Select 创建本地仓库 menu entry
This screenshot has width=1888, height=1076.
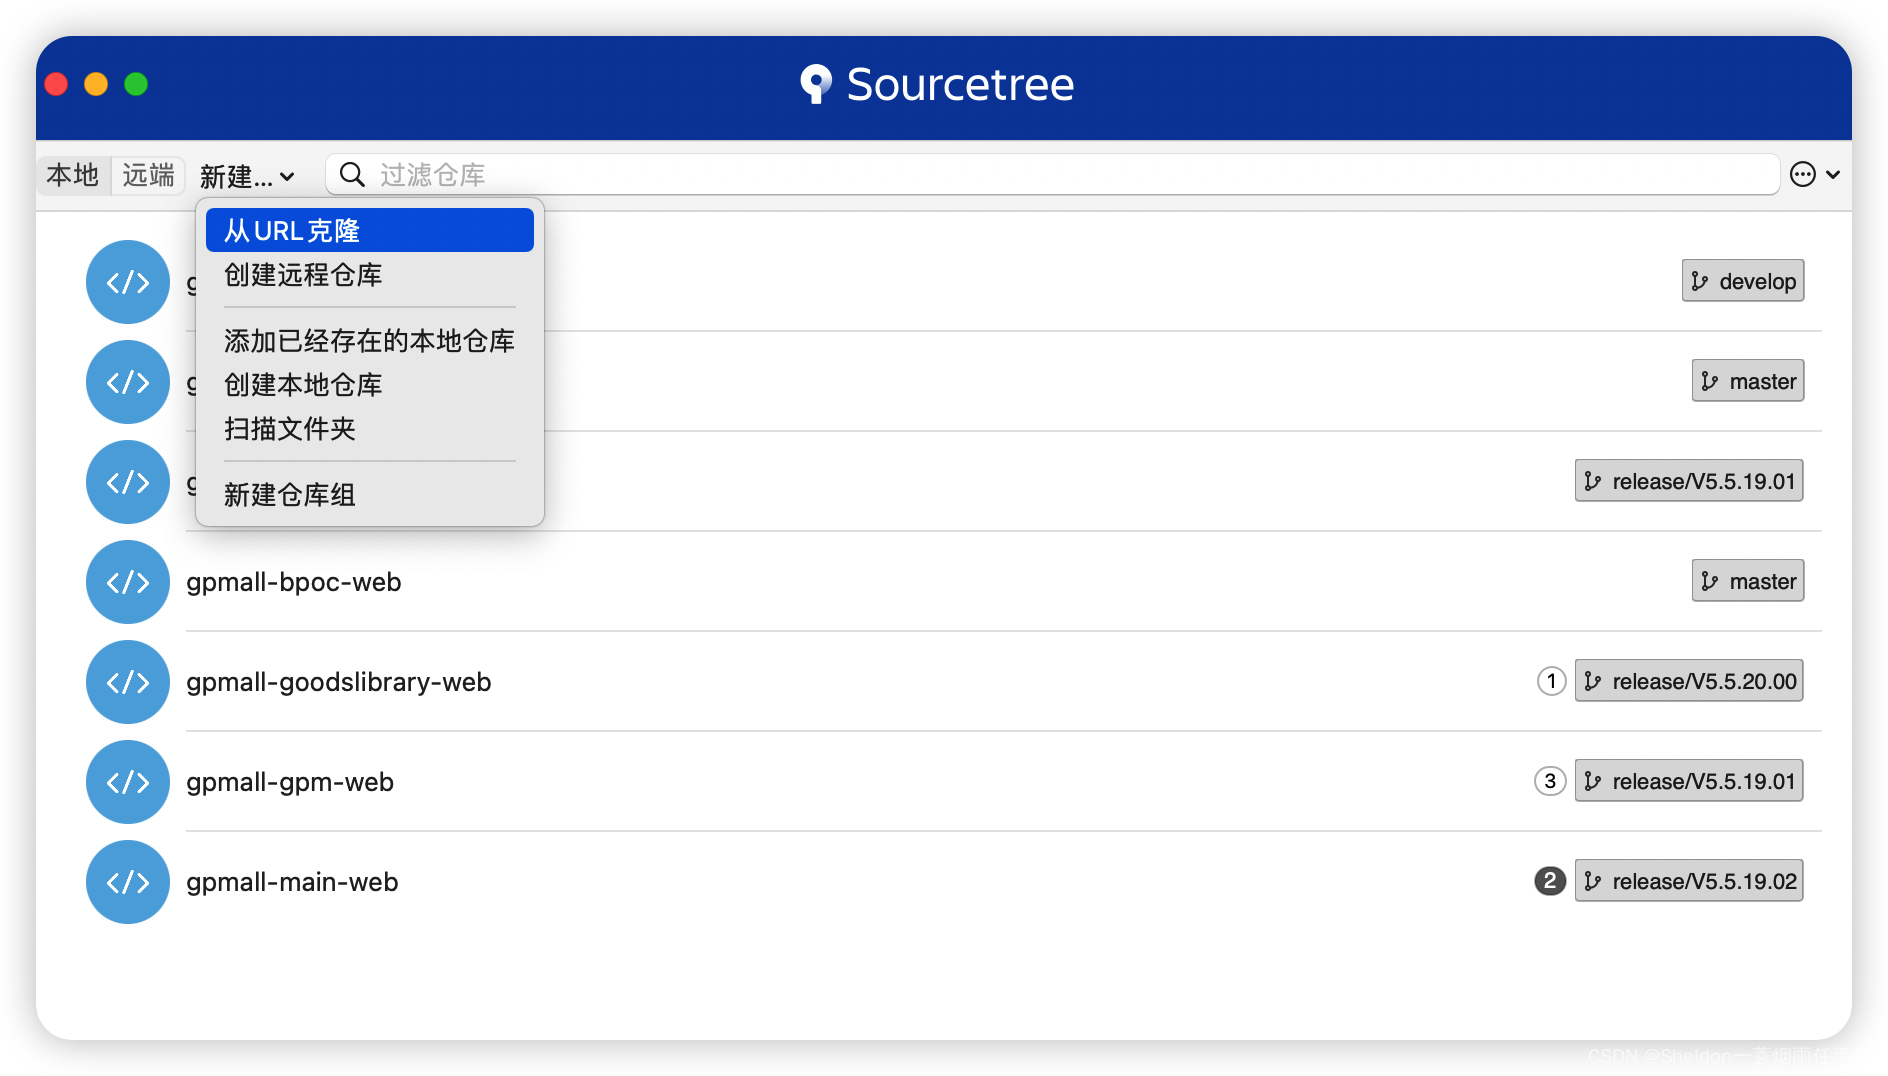(x=369, y=385)
